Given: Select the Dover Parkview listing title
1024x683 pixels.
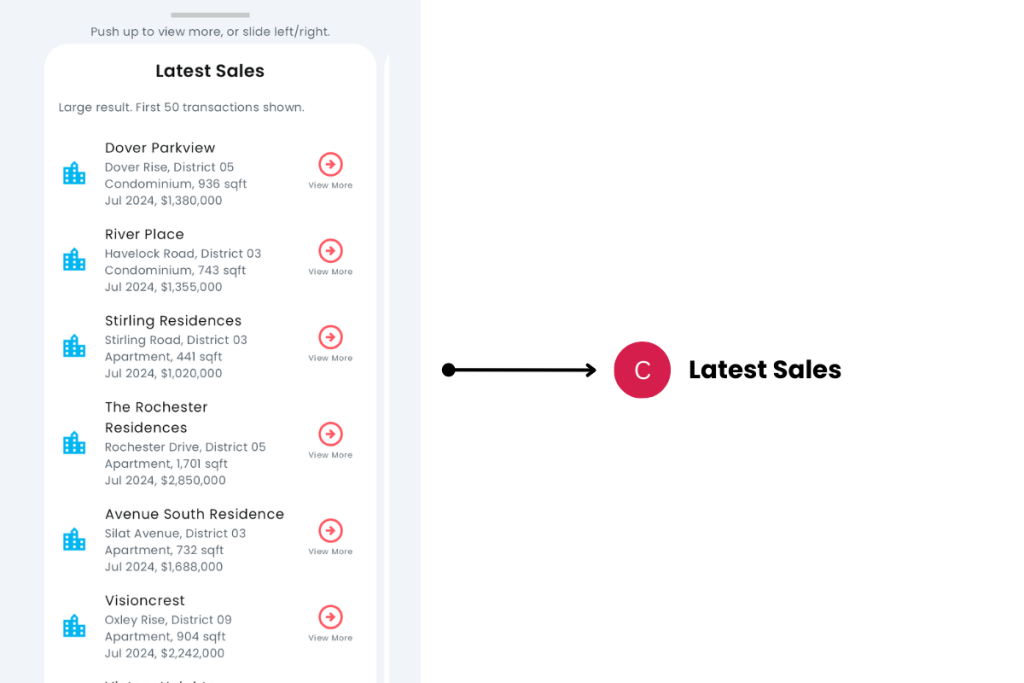Looking at the screenshot, I should 160,148.
